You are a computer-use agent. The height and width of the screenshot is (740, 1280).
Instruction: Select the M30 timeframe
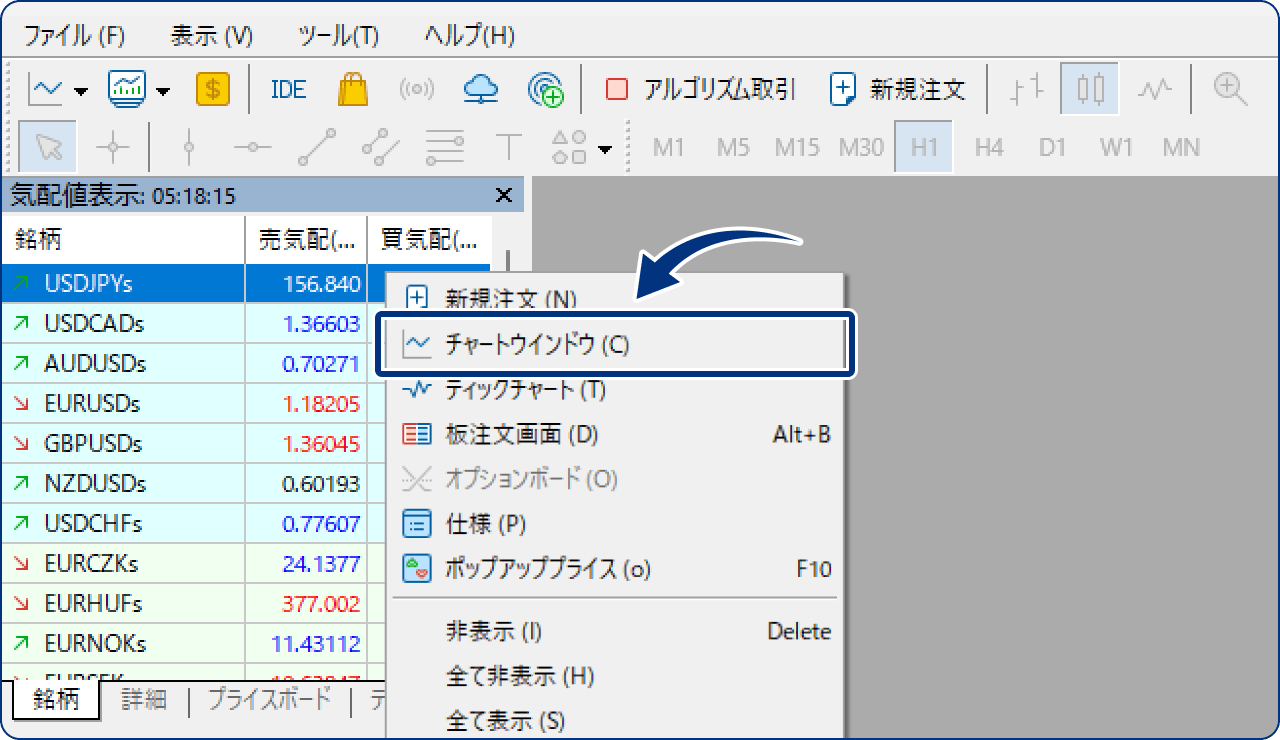click(861, 148)
